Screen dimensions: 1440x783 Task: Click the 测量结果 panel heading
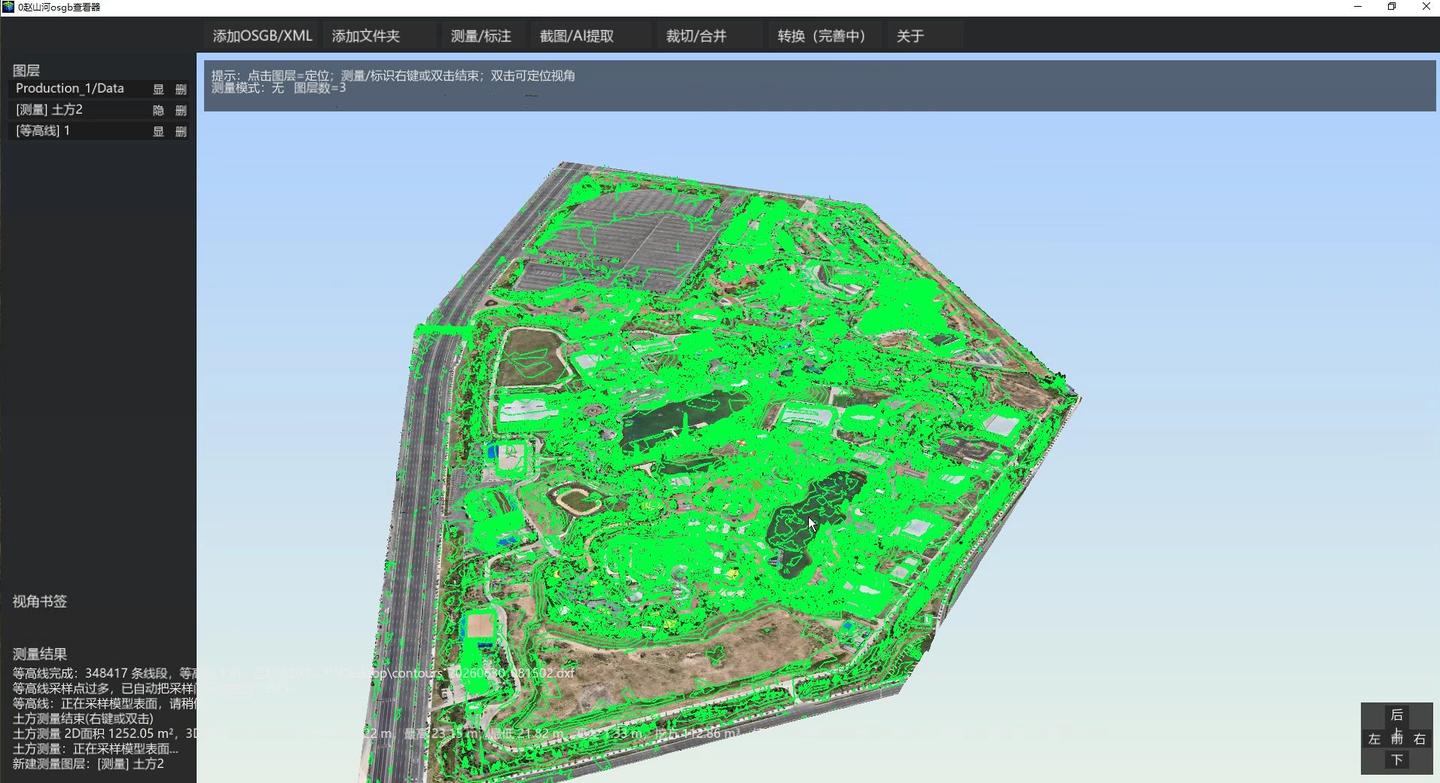(x=40, y=654)
